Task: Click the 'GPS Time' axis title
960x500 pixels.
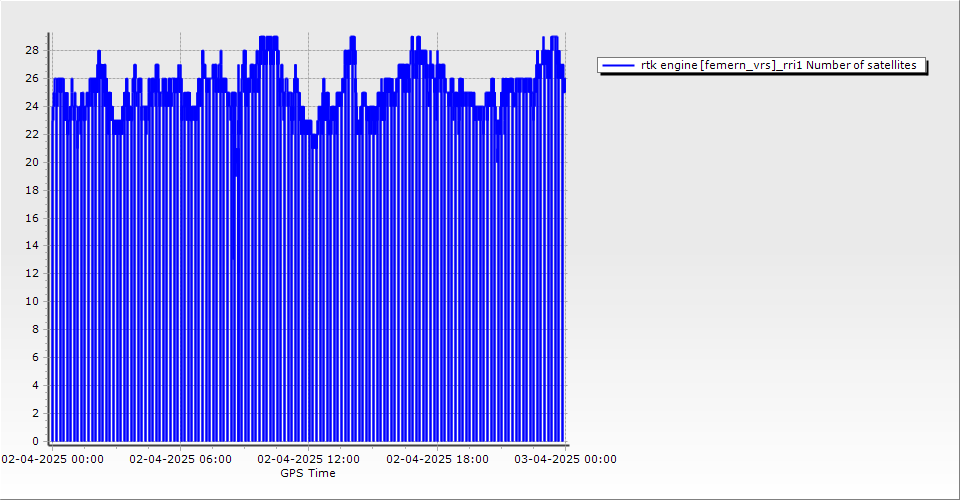Action: [x=308, y=473]
